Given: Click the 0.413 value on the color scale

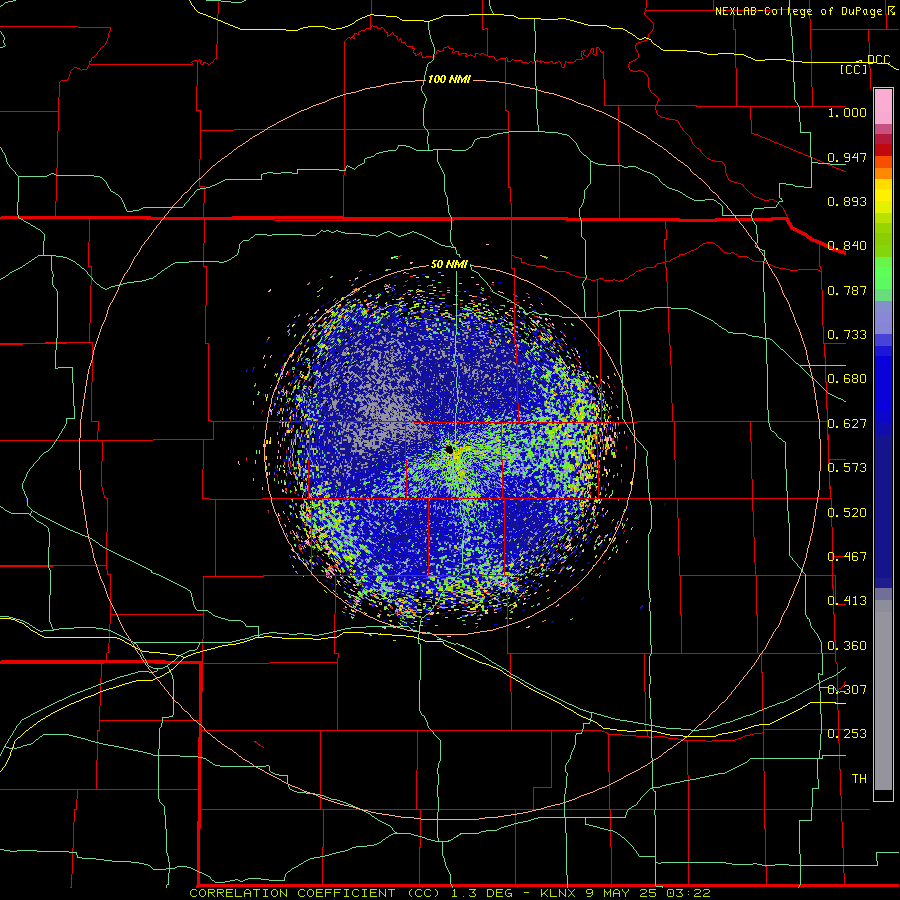Looking at the screenshot, I should pyautogui.click(x=847, y=601).
